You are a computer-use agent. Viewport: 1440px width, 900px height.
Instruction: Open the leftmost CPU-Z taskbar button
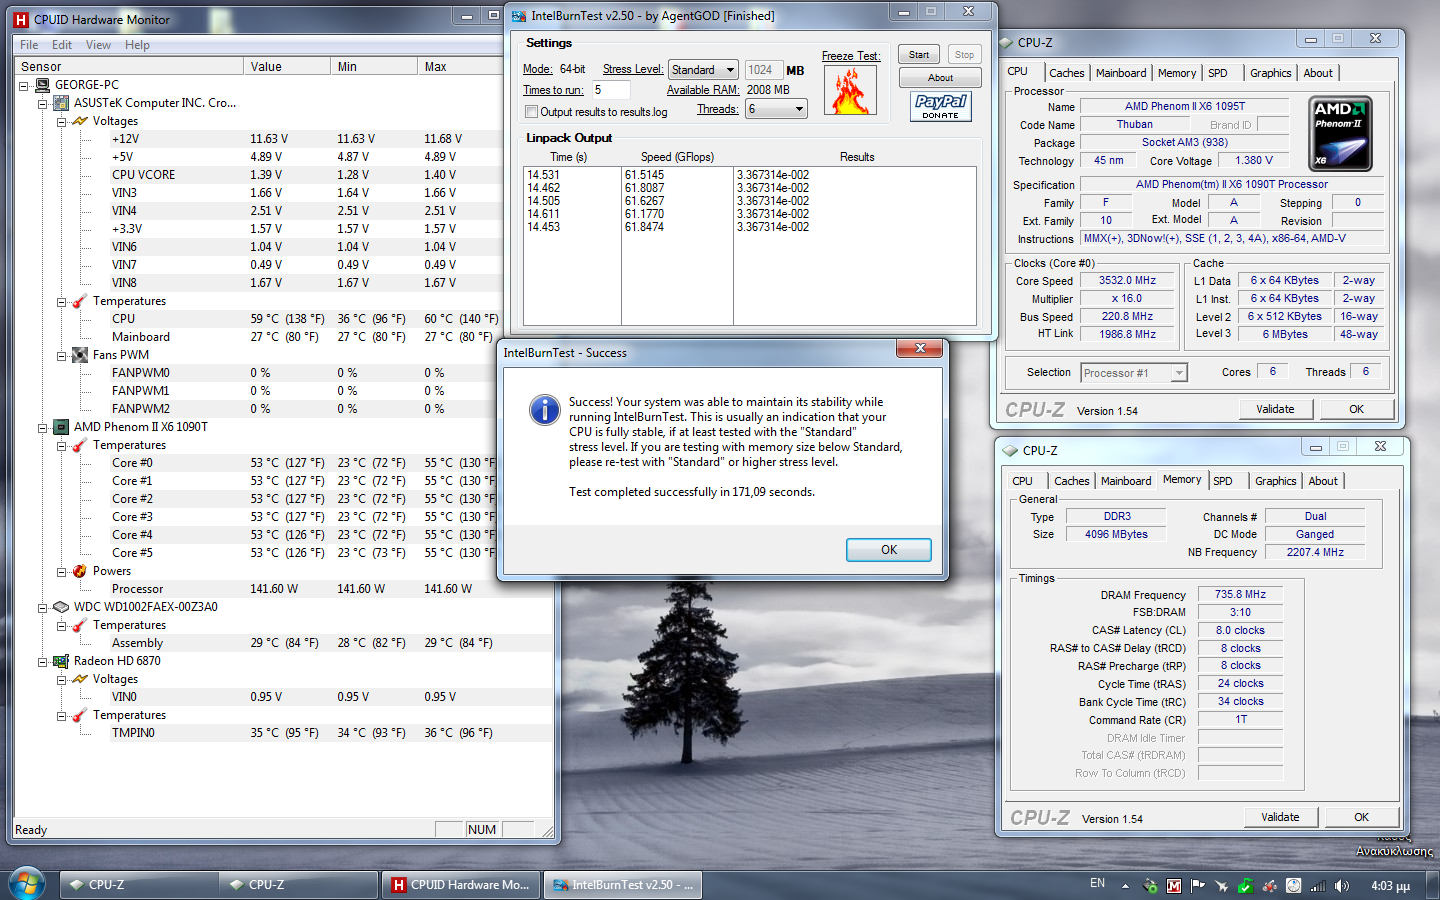(139, 884)
